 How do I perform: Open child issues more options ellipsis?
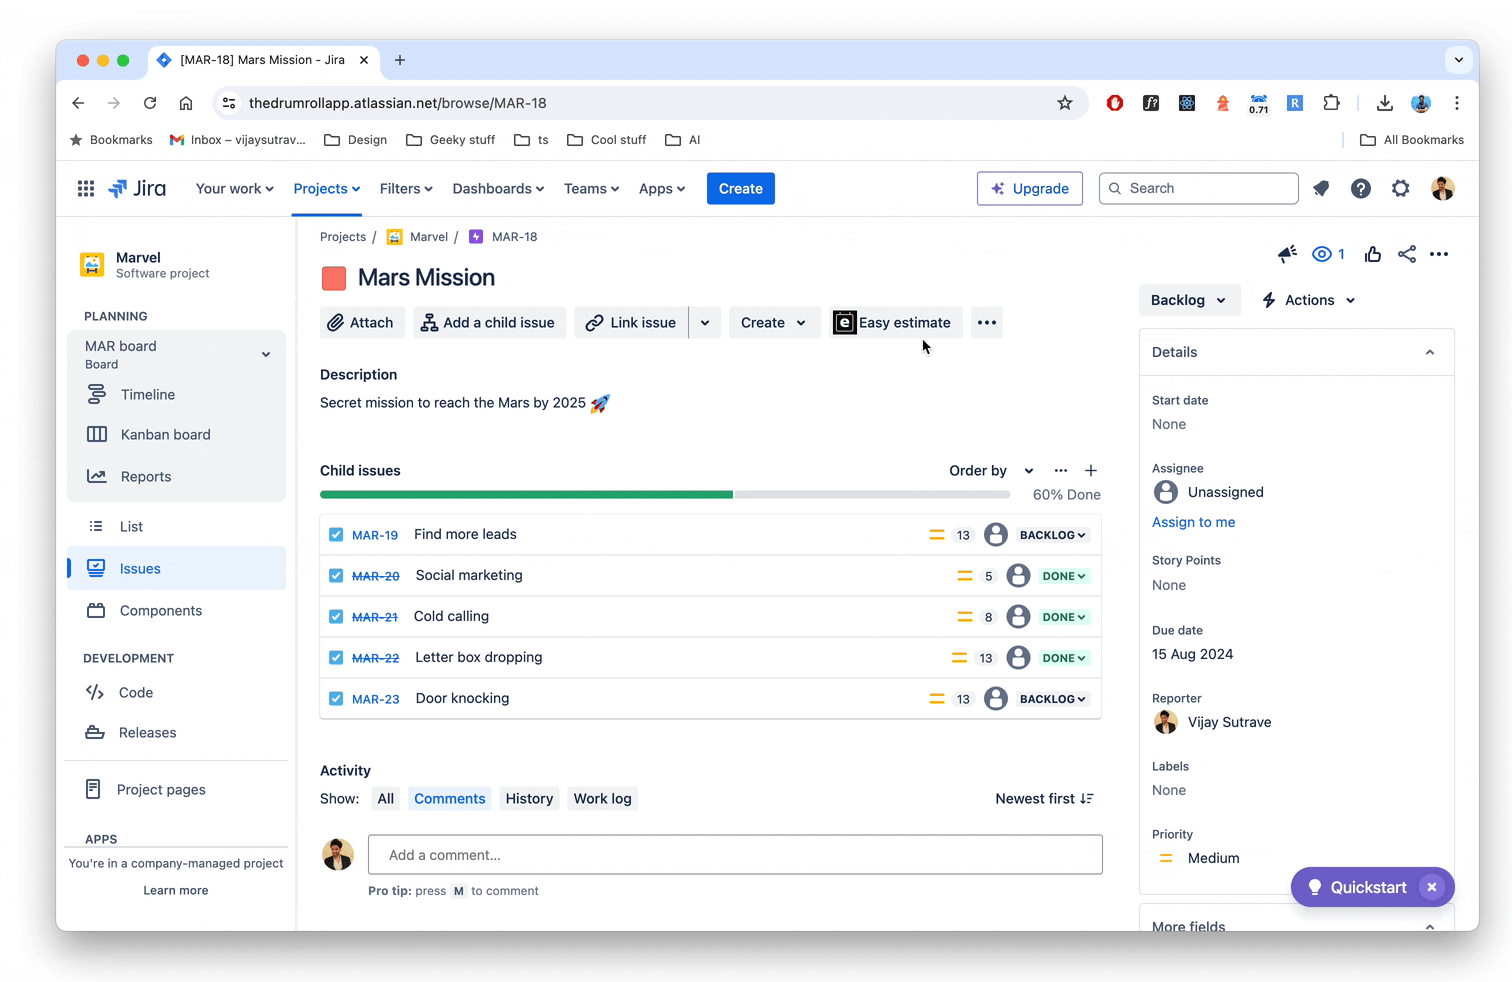point(1061,470)
